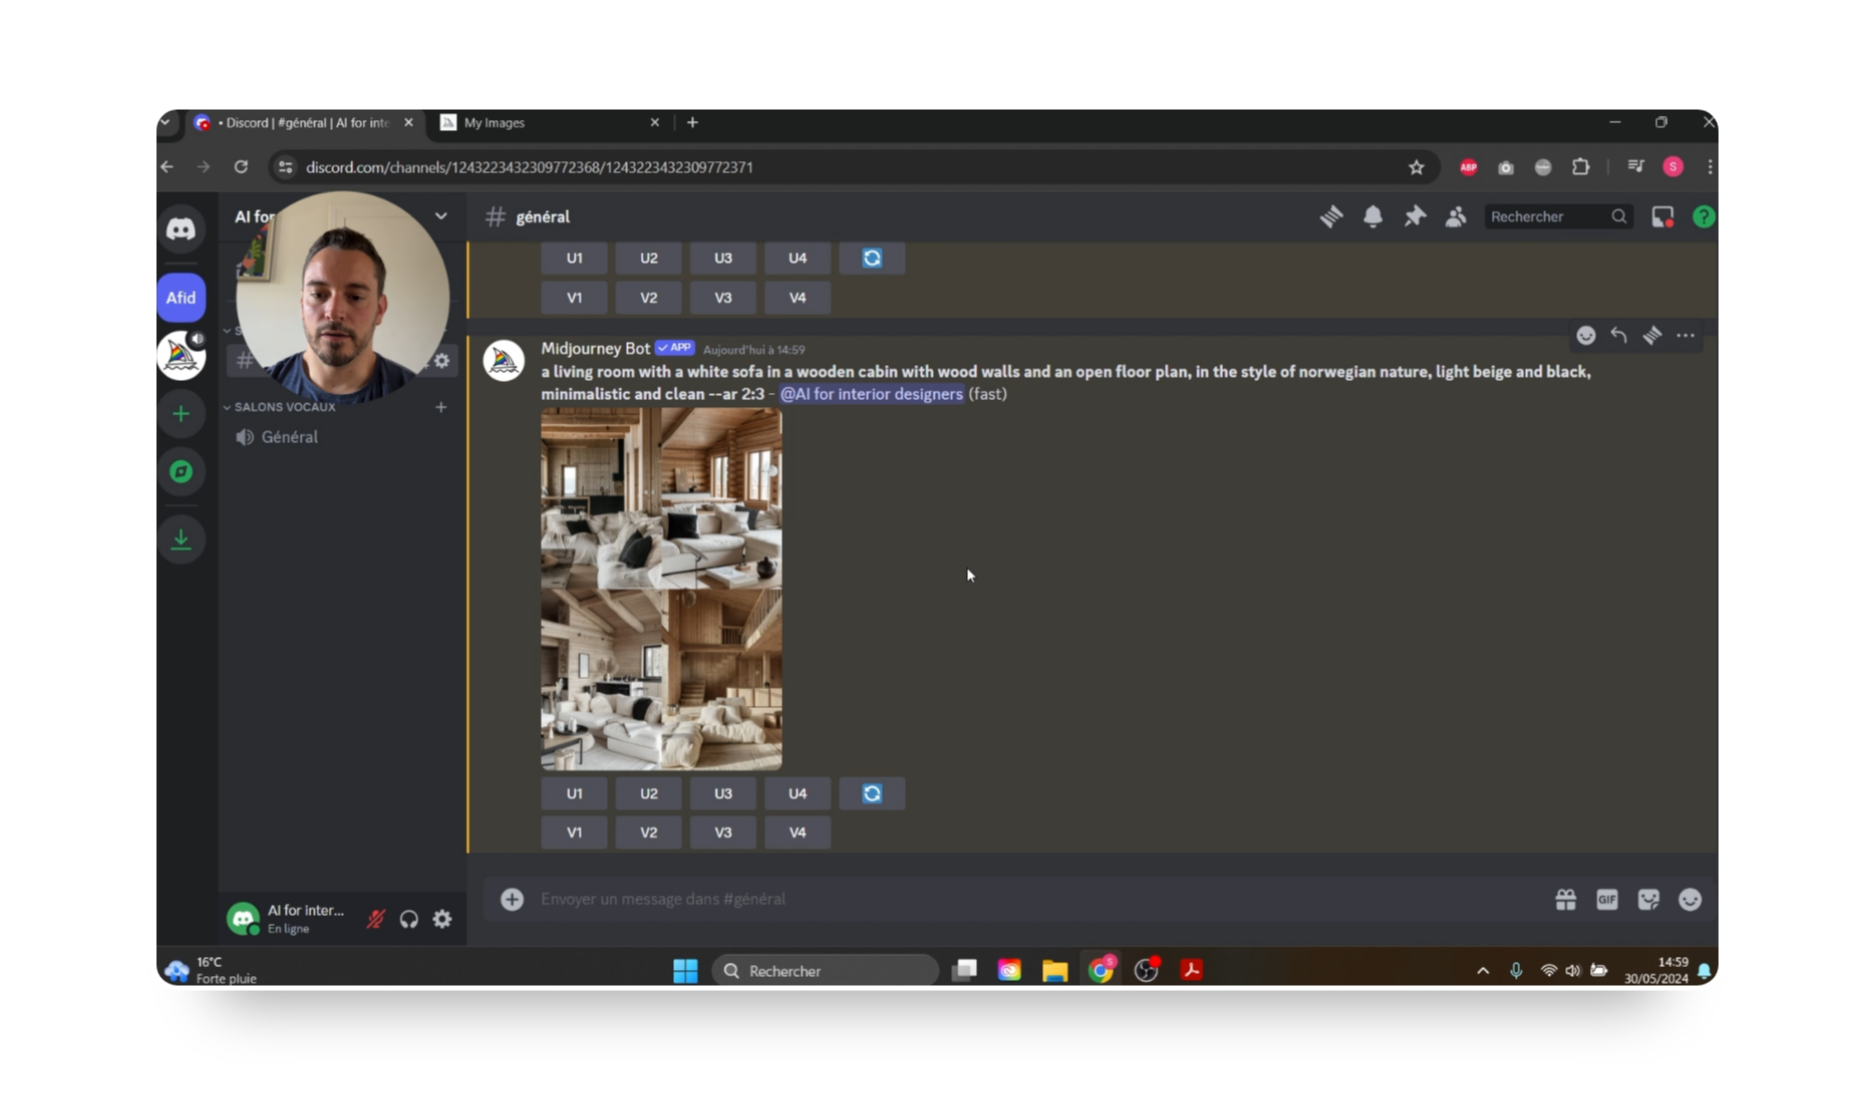Expand the AI for server name dropdown
This screenshot has width=1875, height=1095.
441,216
